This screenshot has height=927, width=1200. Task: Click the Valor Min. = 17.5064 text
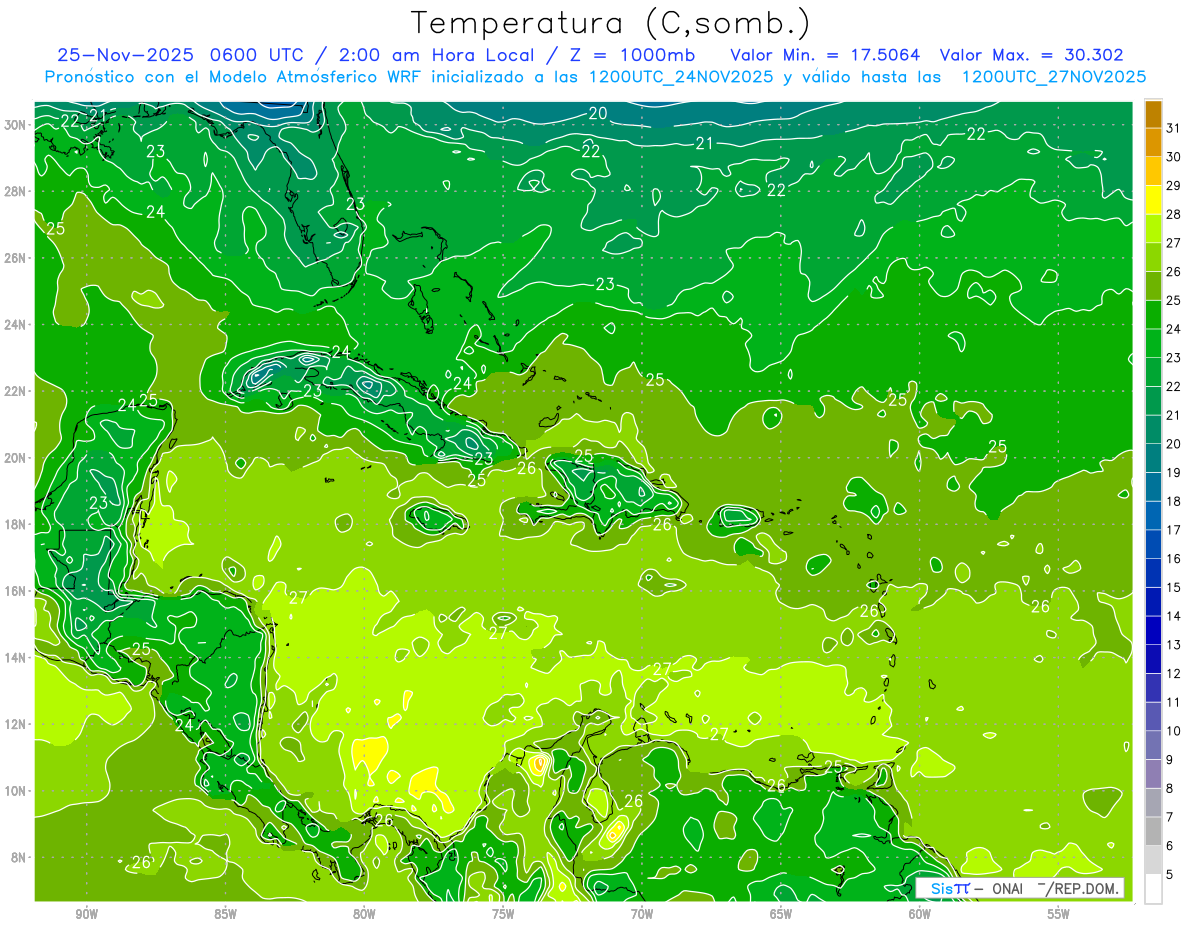[825, 55]
